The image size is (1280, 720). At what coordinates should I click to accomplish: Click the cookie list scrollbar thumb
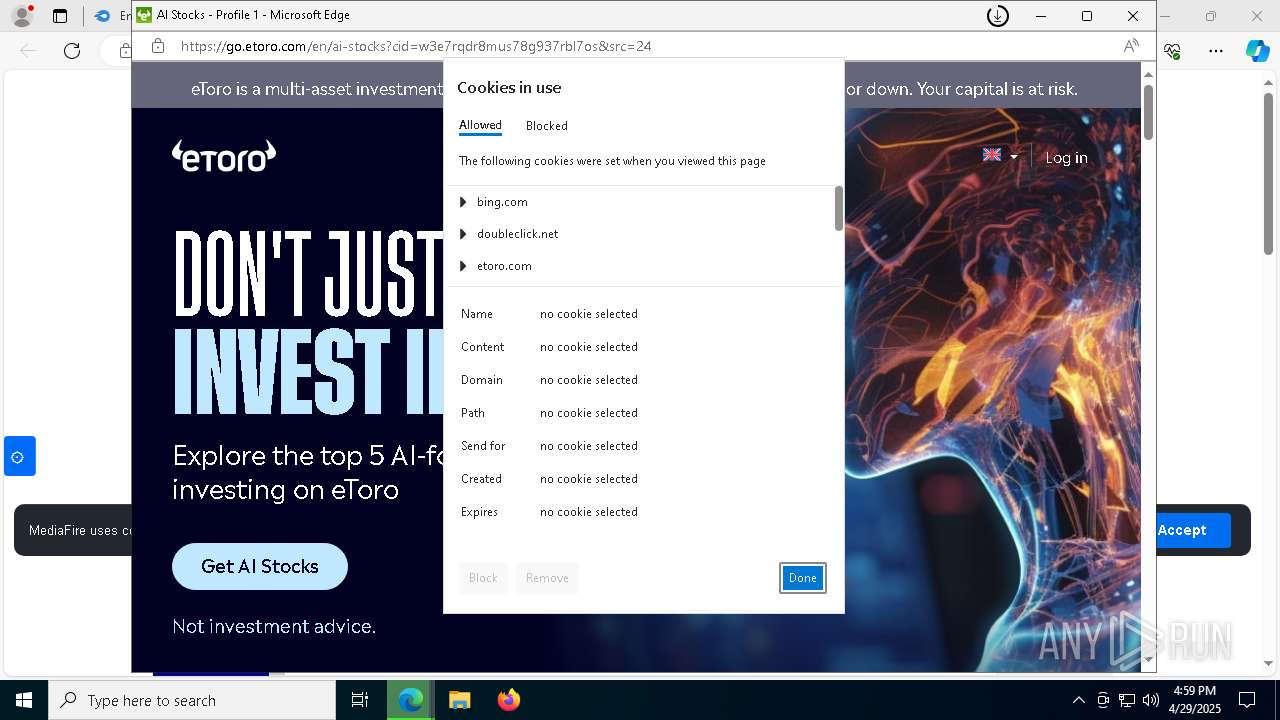[839, 209]
